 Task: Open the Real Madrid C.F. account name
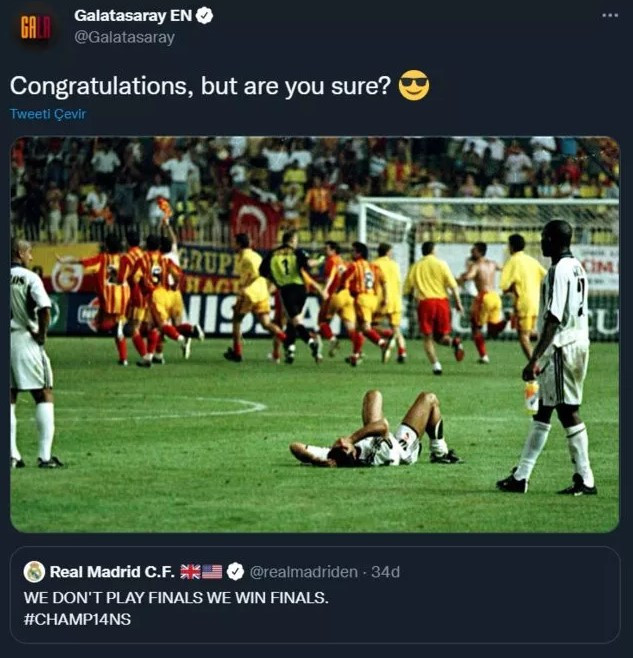[112, 572]
